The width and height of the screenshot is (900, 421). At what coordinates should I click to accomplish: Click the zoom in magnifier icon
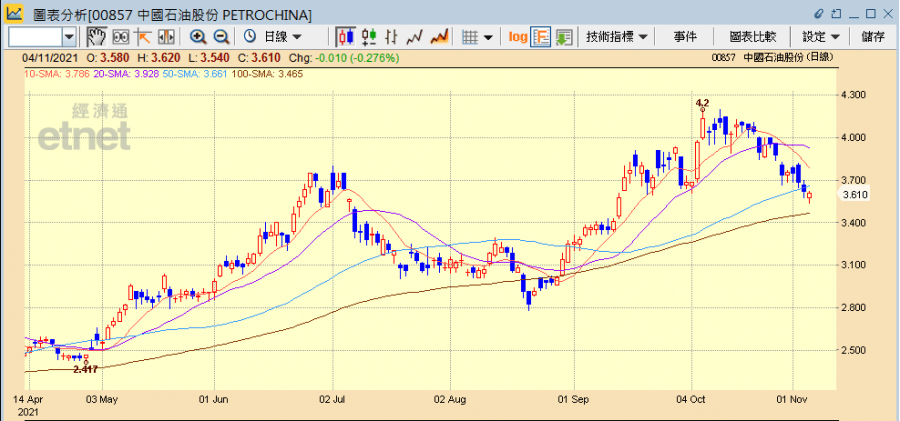pyautogui.click(x=198, y=37)
